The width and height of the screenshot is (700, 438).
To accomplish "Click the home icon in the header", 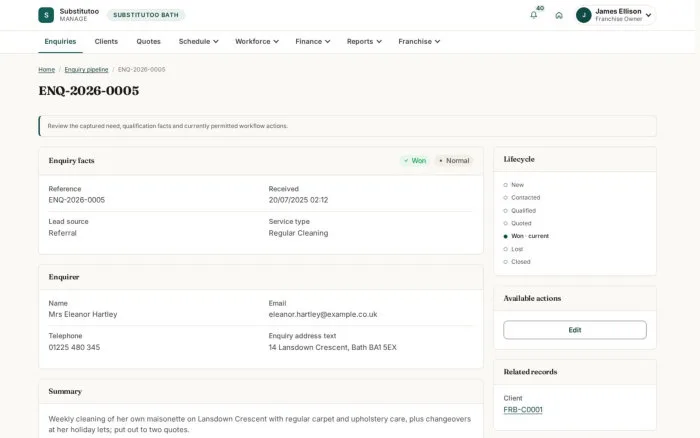I will [559, 15].
